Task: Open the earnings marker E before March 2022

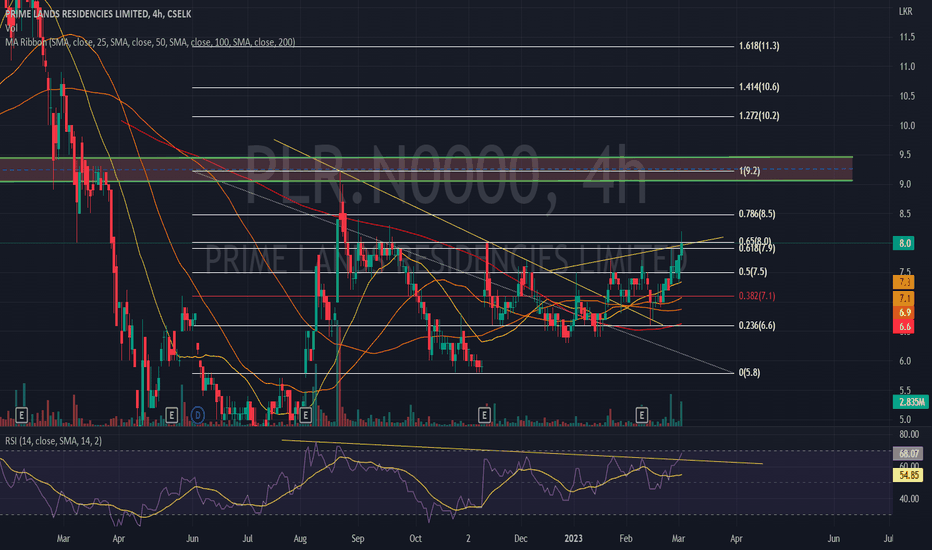Action: click(x=21, y=414)
